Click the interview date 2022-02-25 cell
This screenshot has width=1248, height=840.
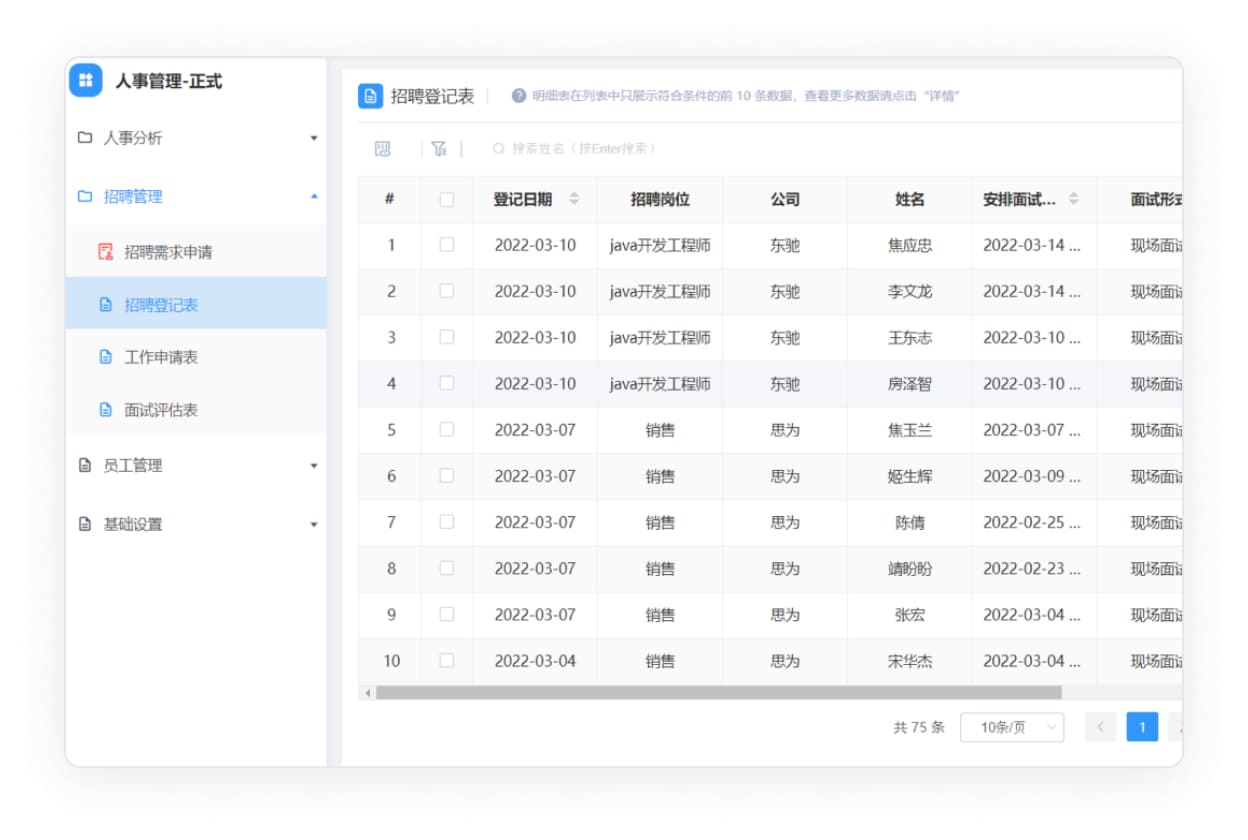click(x=1032, y=522)
